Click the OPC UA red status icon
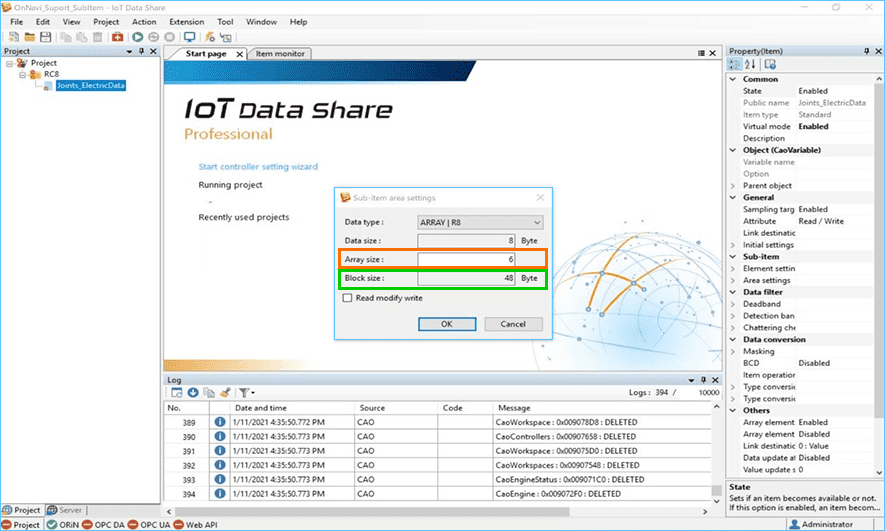Screen dimensions: 885x531 tap(133, 524)
